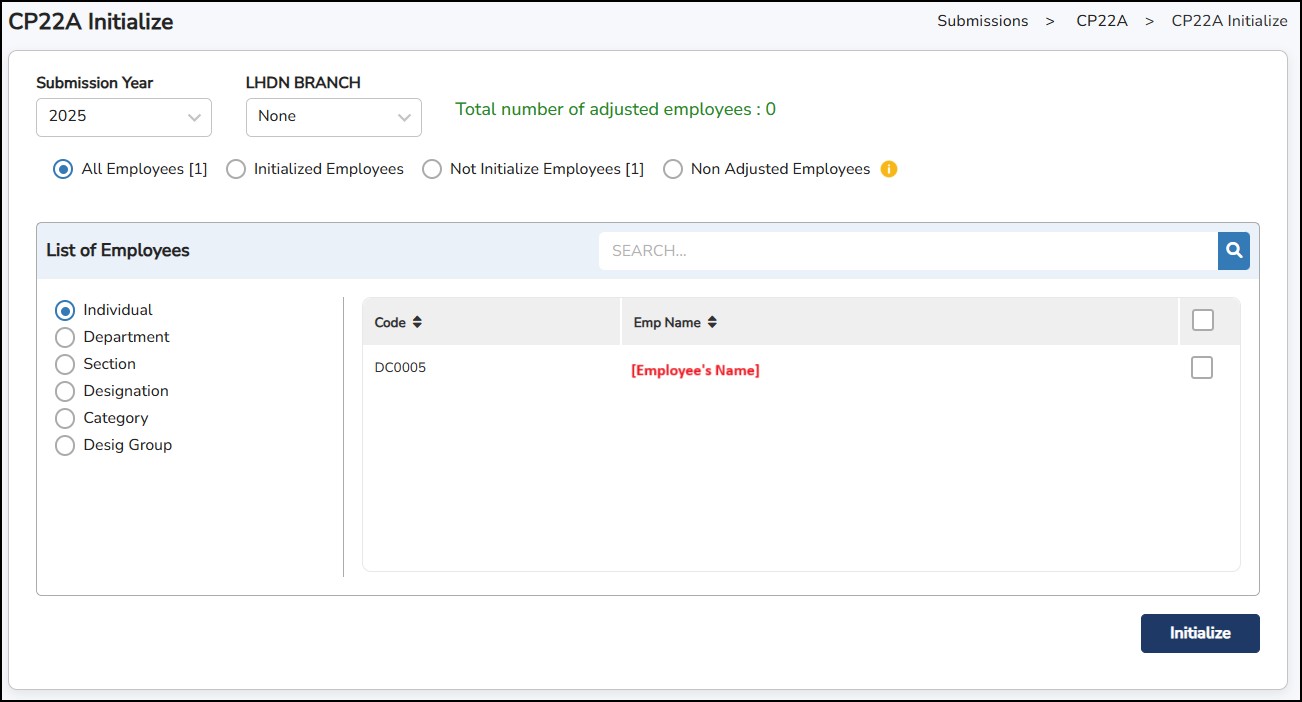
Task: Go to Submissions breadcrumb
Action: (x=982, y=21)
